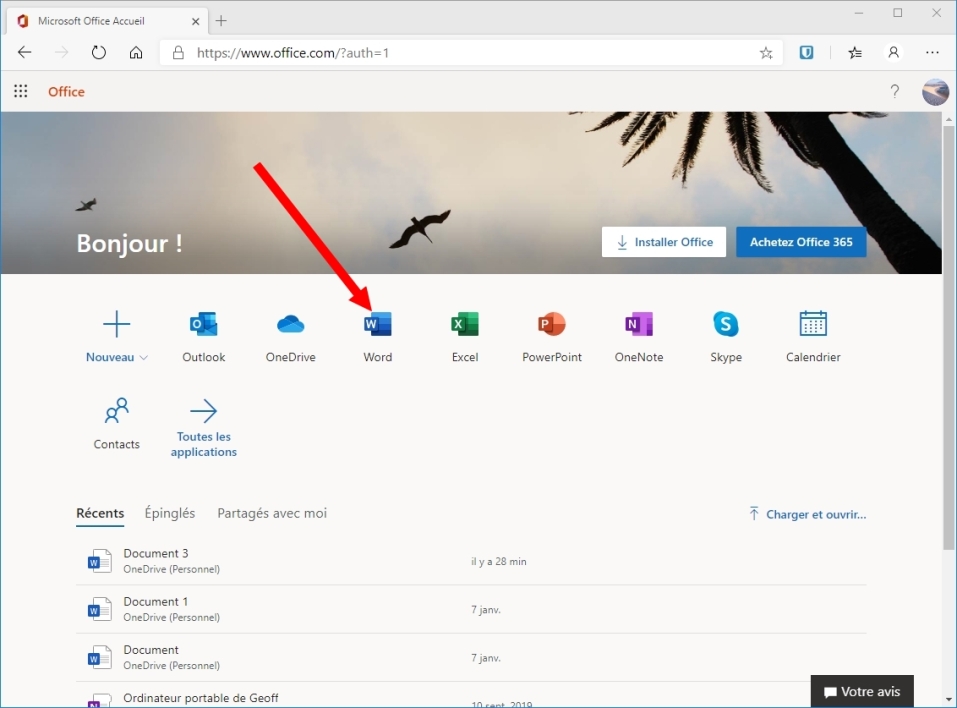This screenshot has width=957, height=708.
Task: Open the Contacts app
Action: coord(117,412)
